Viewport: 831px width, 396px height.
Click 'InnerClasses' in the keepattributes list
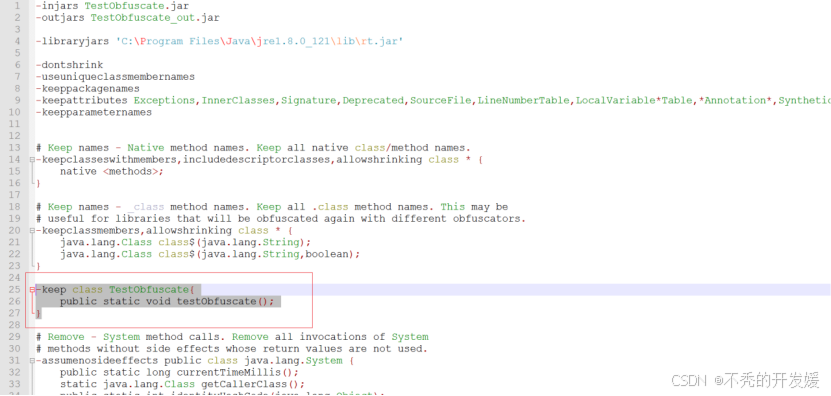coord(238,100)
